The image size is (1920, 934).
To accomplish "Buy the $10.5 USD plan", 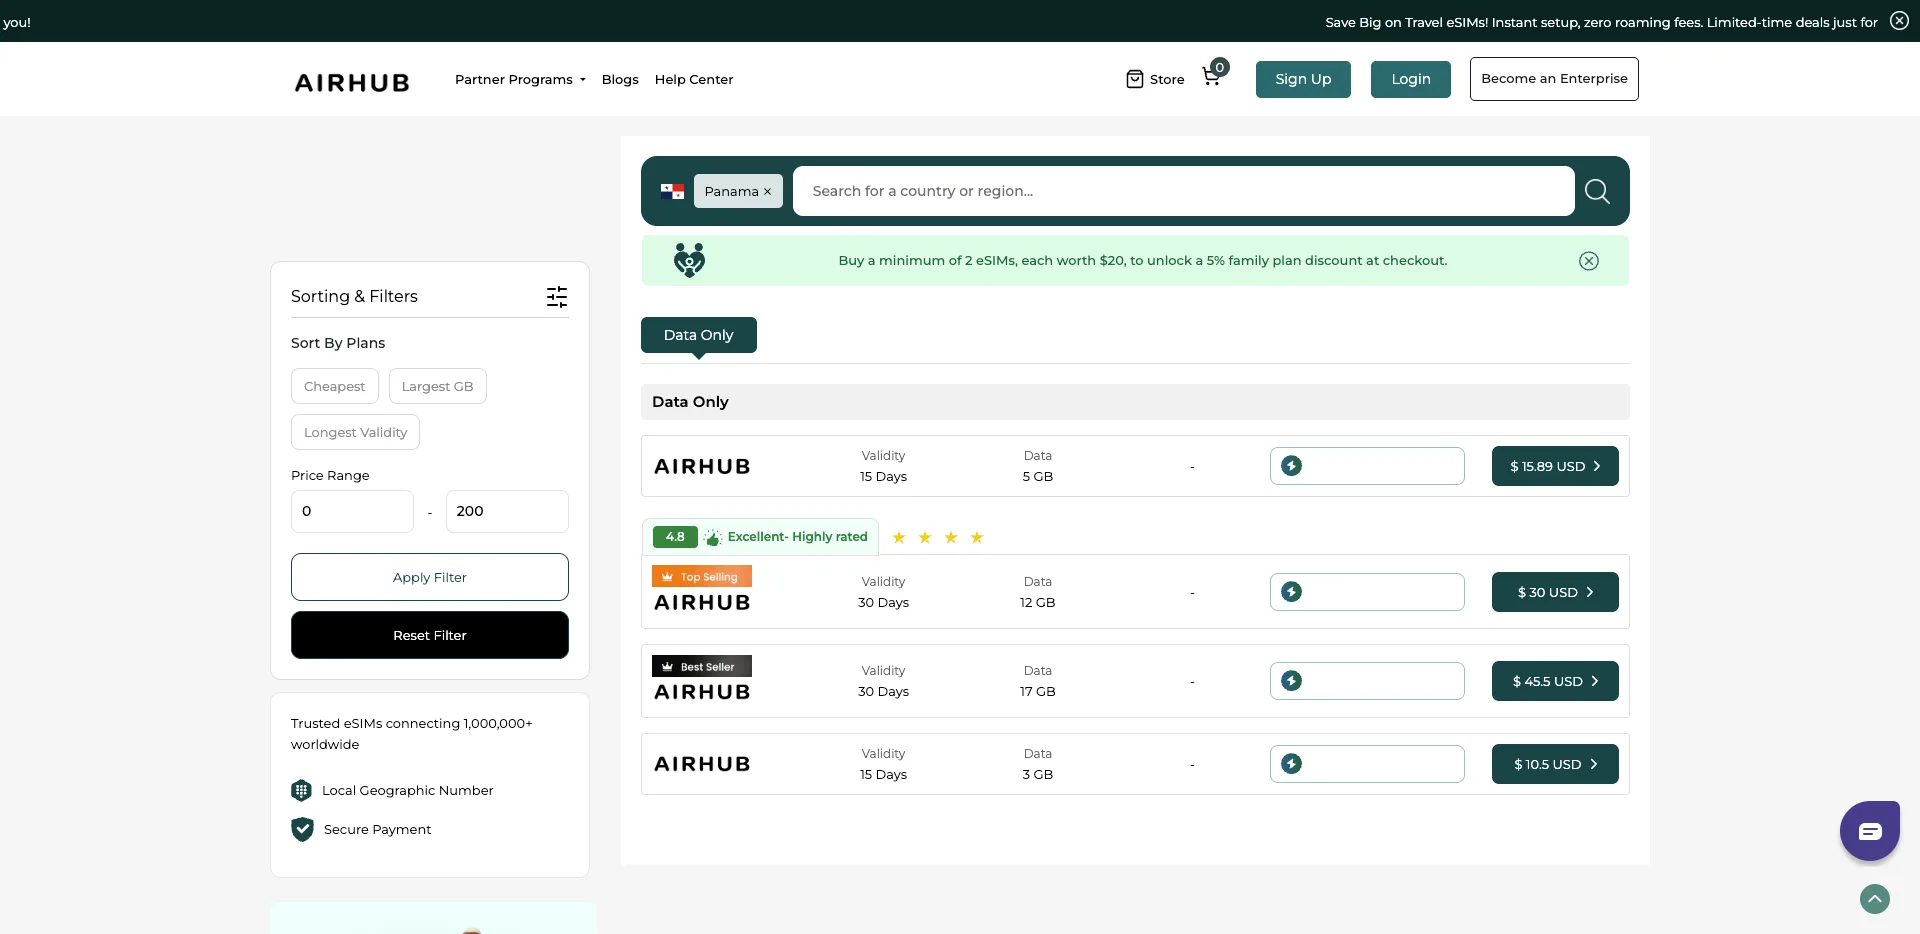I will 1555,764.
